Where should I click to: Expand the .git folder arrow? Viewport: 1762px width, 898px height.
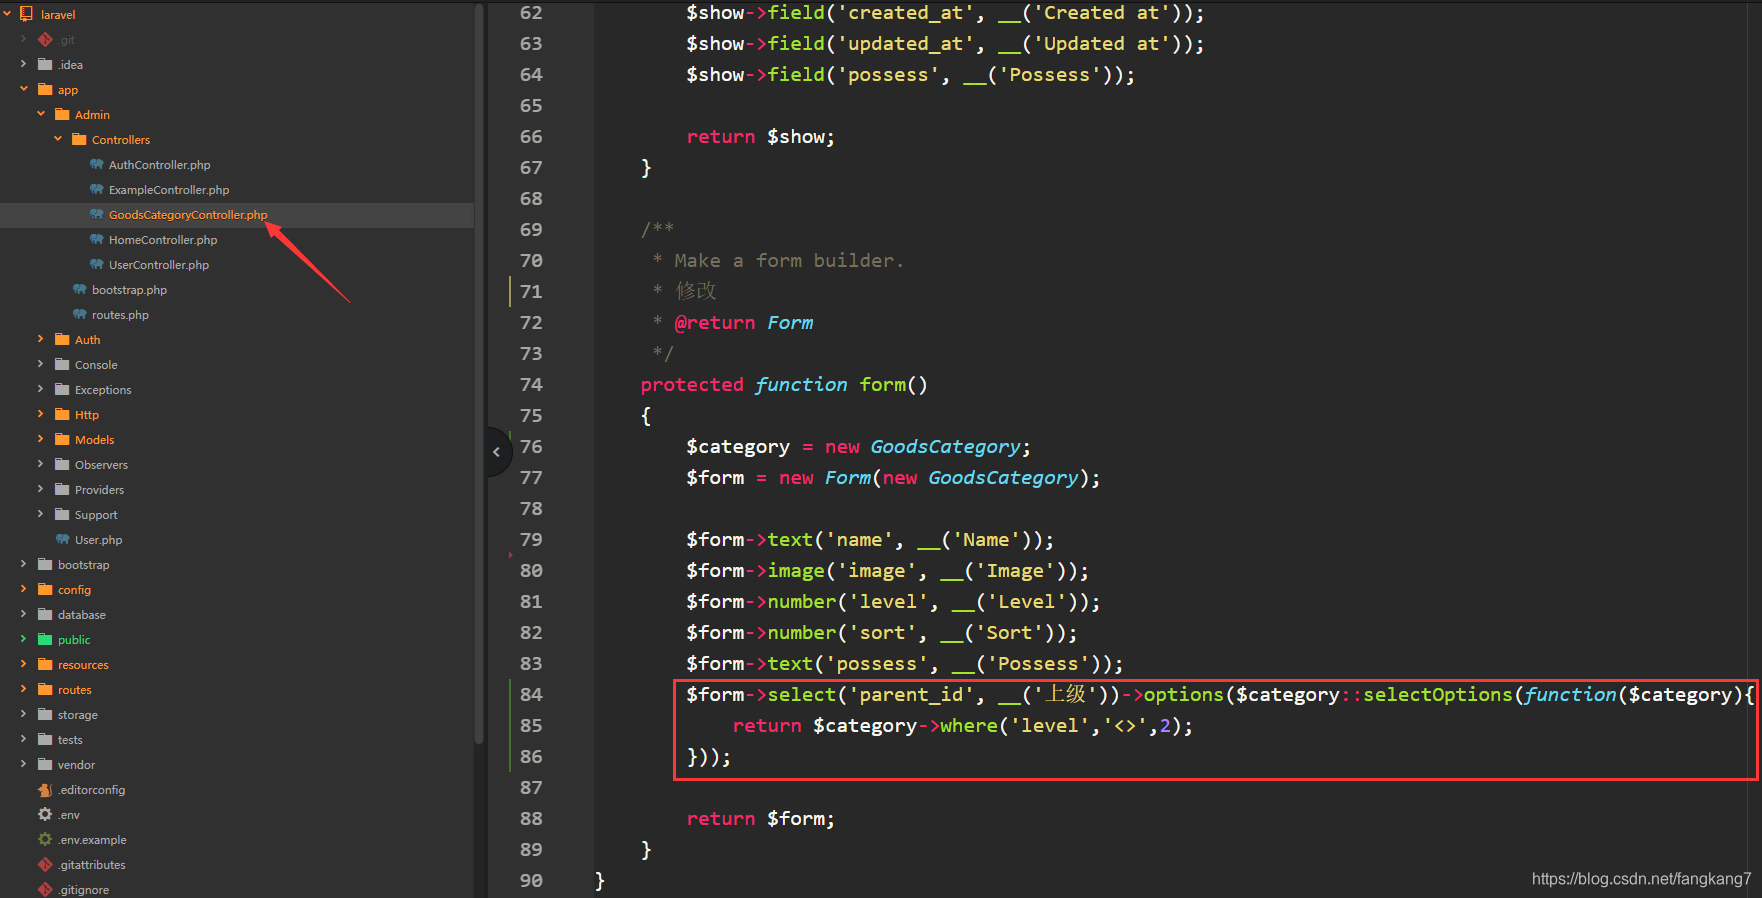(x=23, y=39)
